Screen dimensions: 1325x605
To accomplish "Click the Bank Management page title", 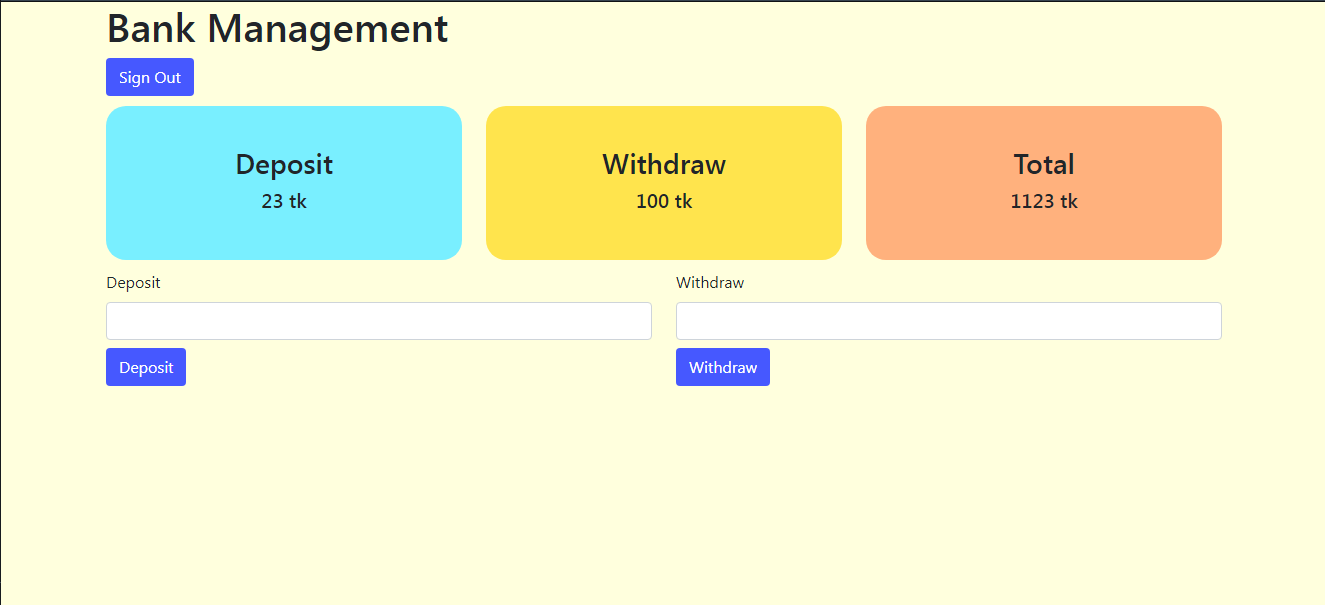I will click(277, 29).
